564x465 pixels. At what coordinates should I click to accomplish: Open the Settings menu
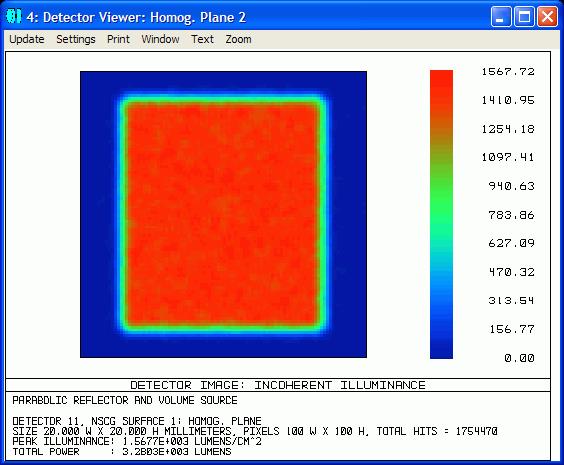[76, 39]
